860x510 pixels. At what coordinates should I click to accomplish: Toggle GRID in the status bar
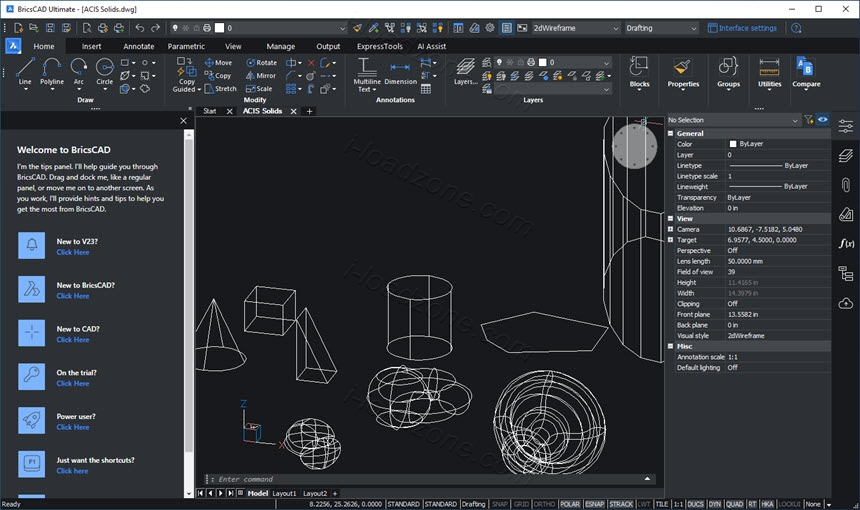(521, 504)
